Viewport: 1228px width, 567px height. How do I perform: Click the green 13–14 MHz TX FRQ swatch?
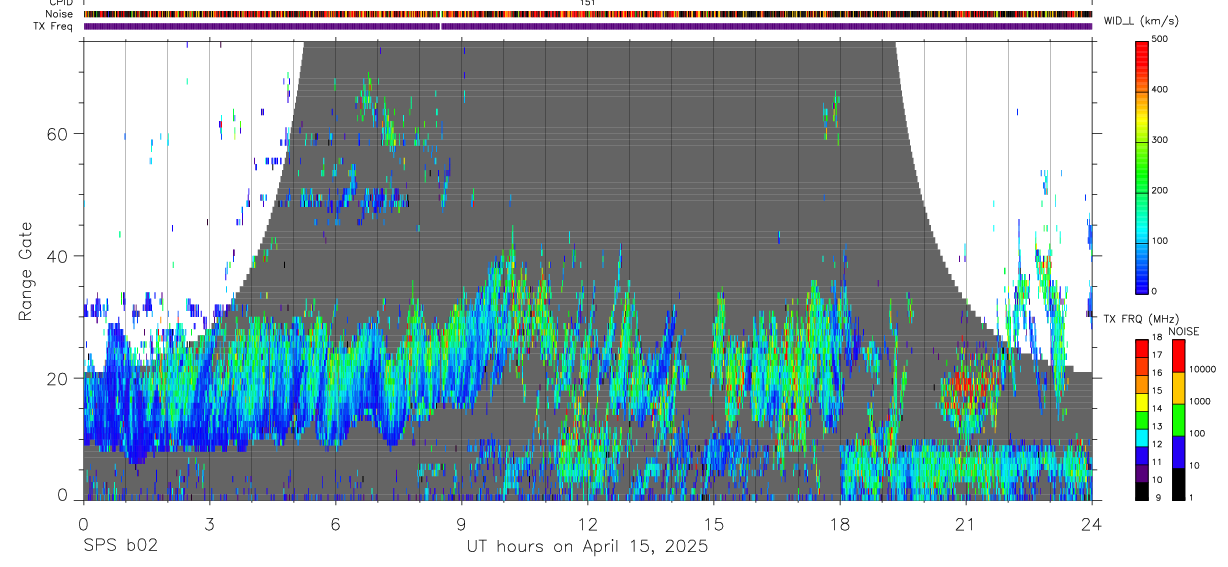[1142, 418]
